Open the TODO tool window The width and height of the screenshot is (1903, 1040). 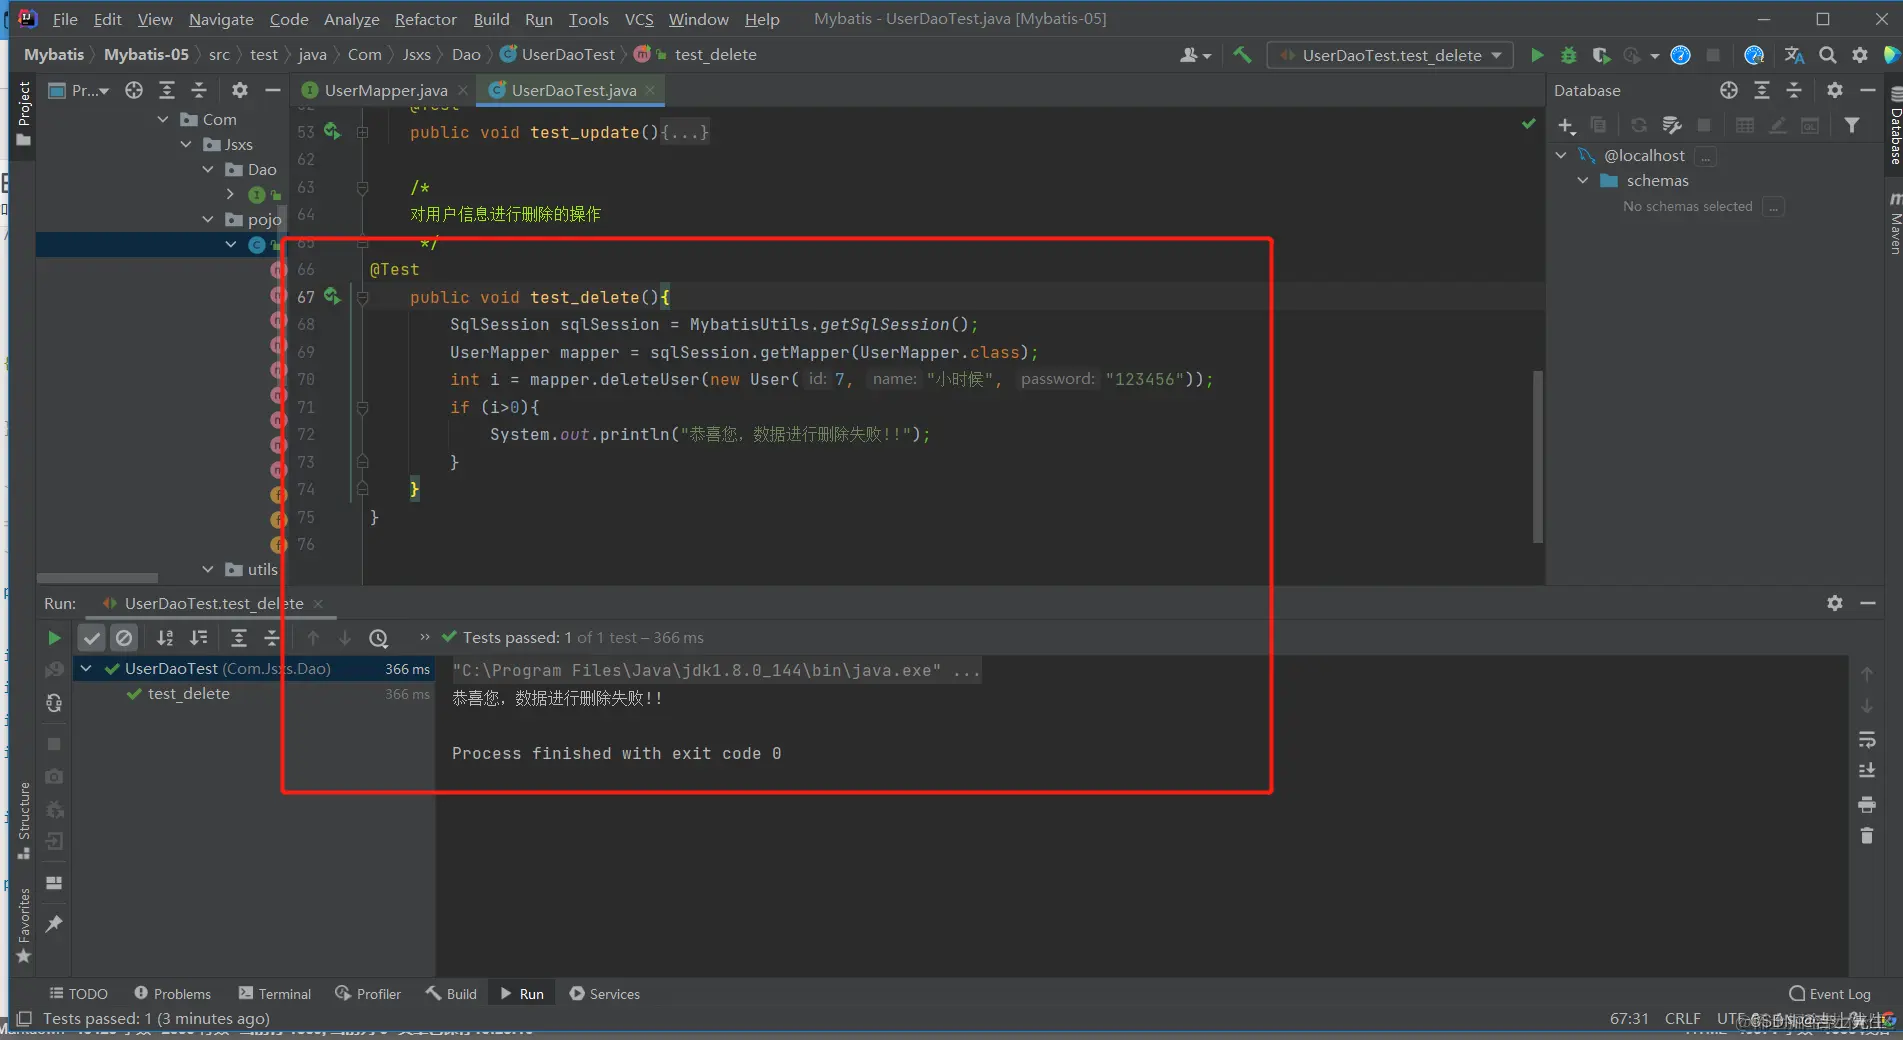(79, 993)
